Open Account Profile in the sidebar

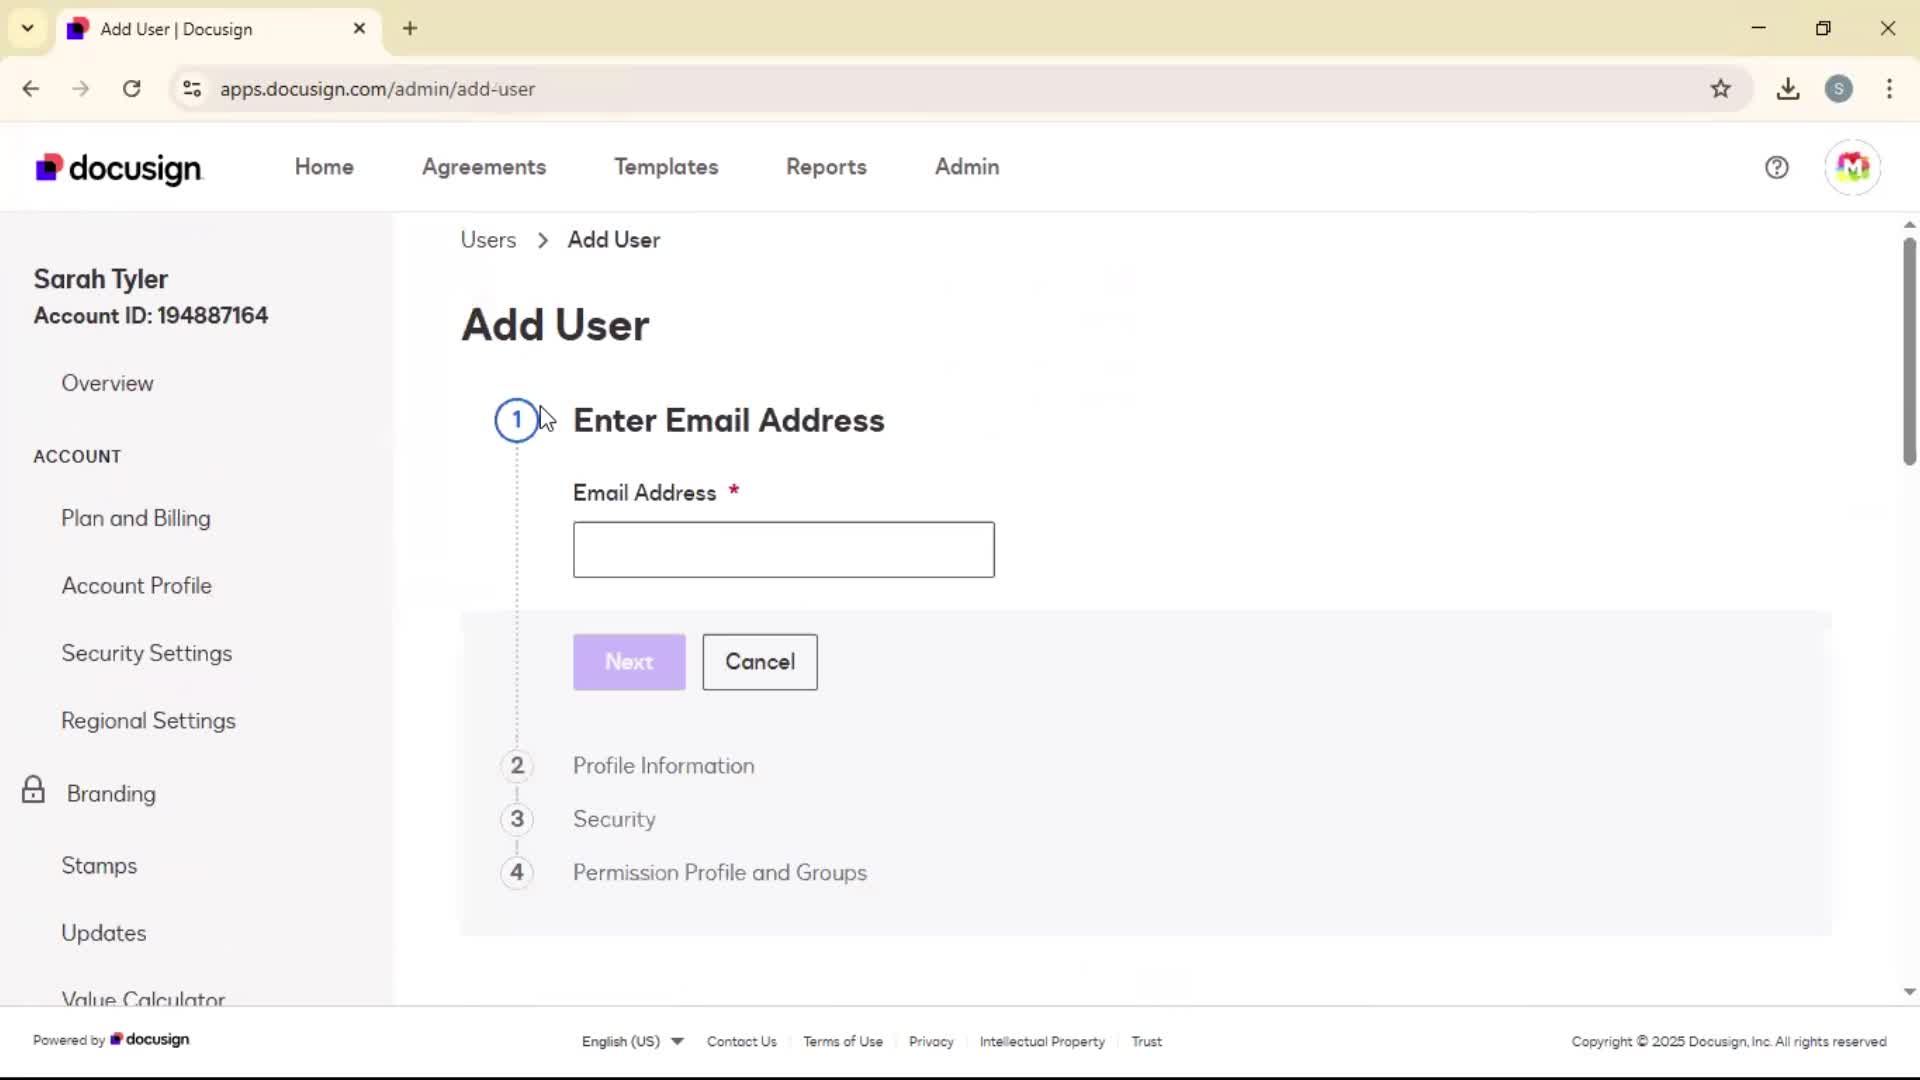[137, 586]
